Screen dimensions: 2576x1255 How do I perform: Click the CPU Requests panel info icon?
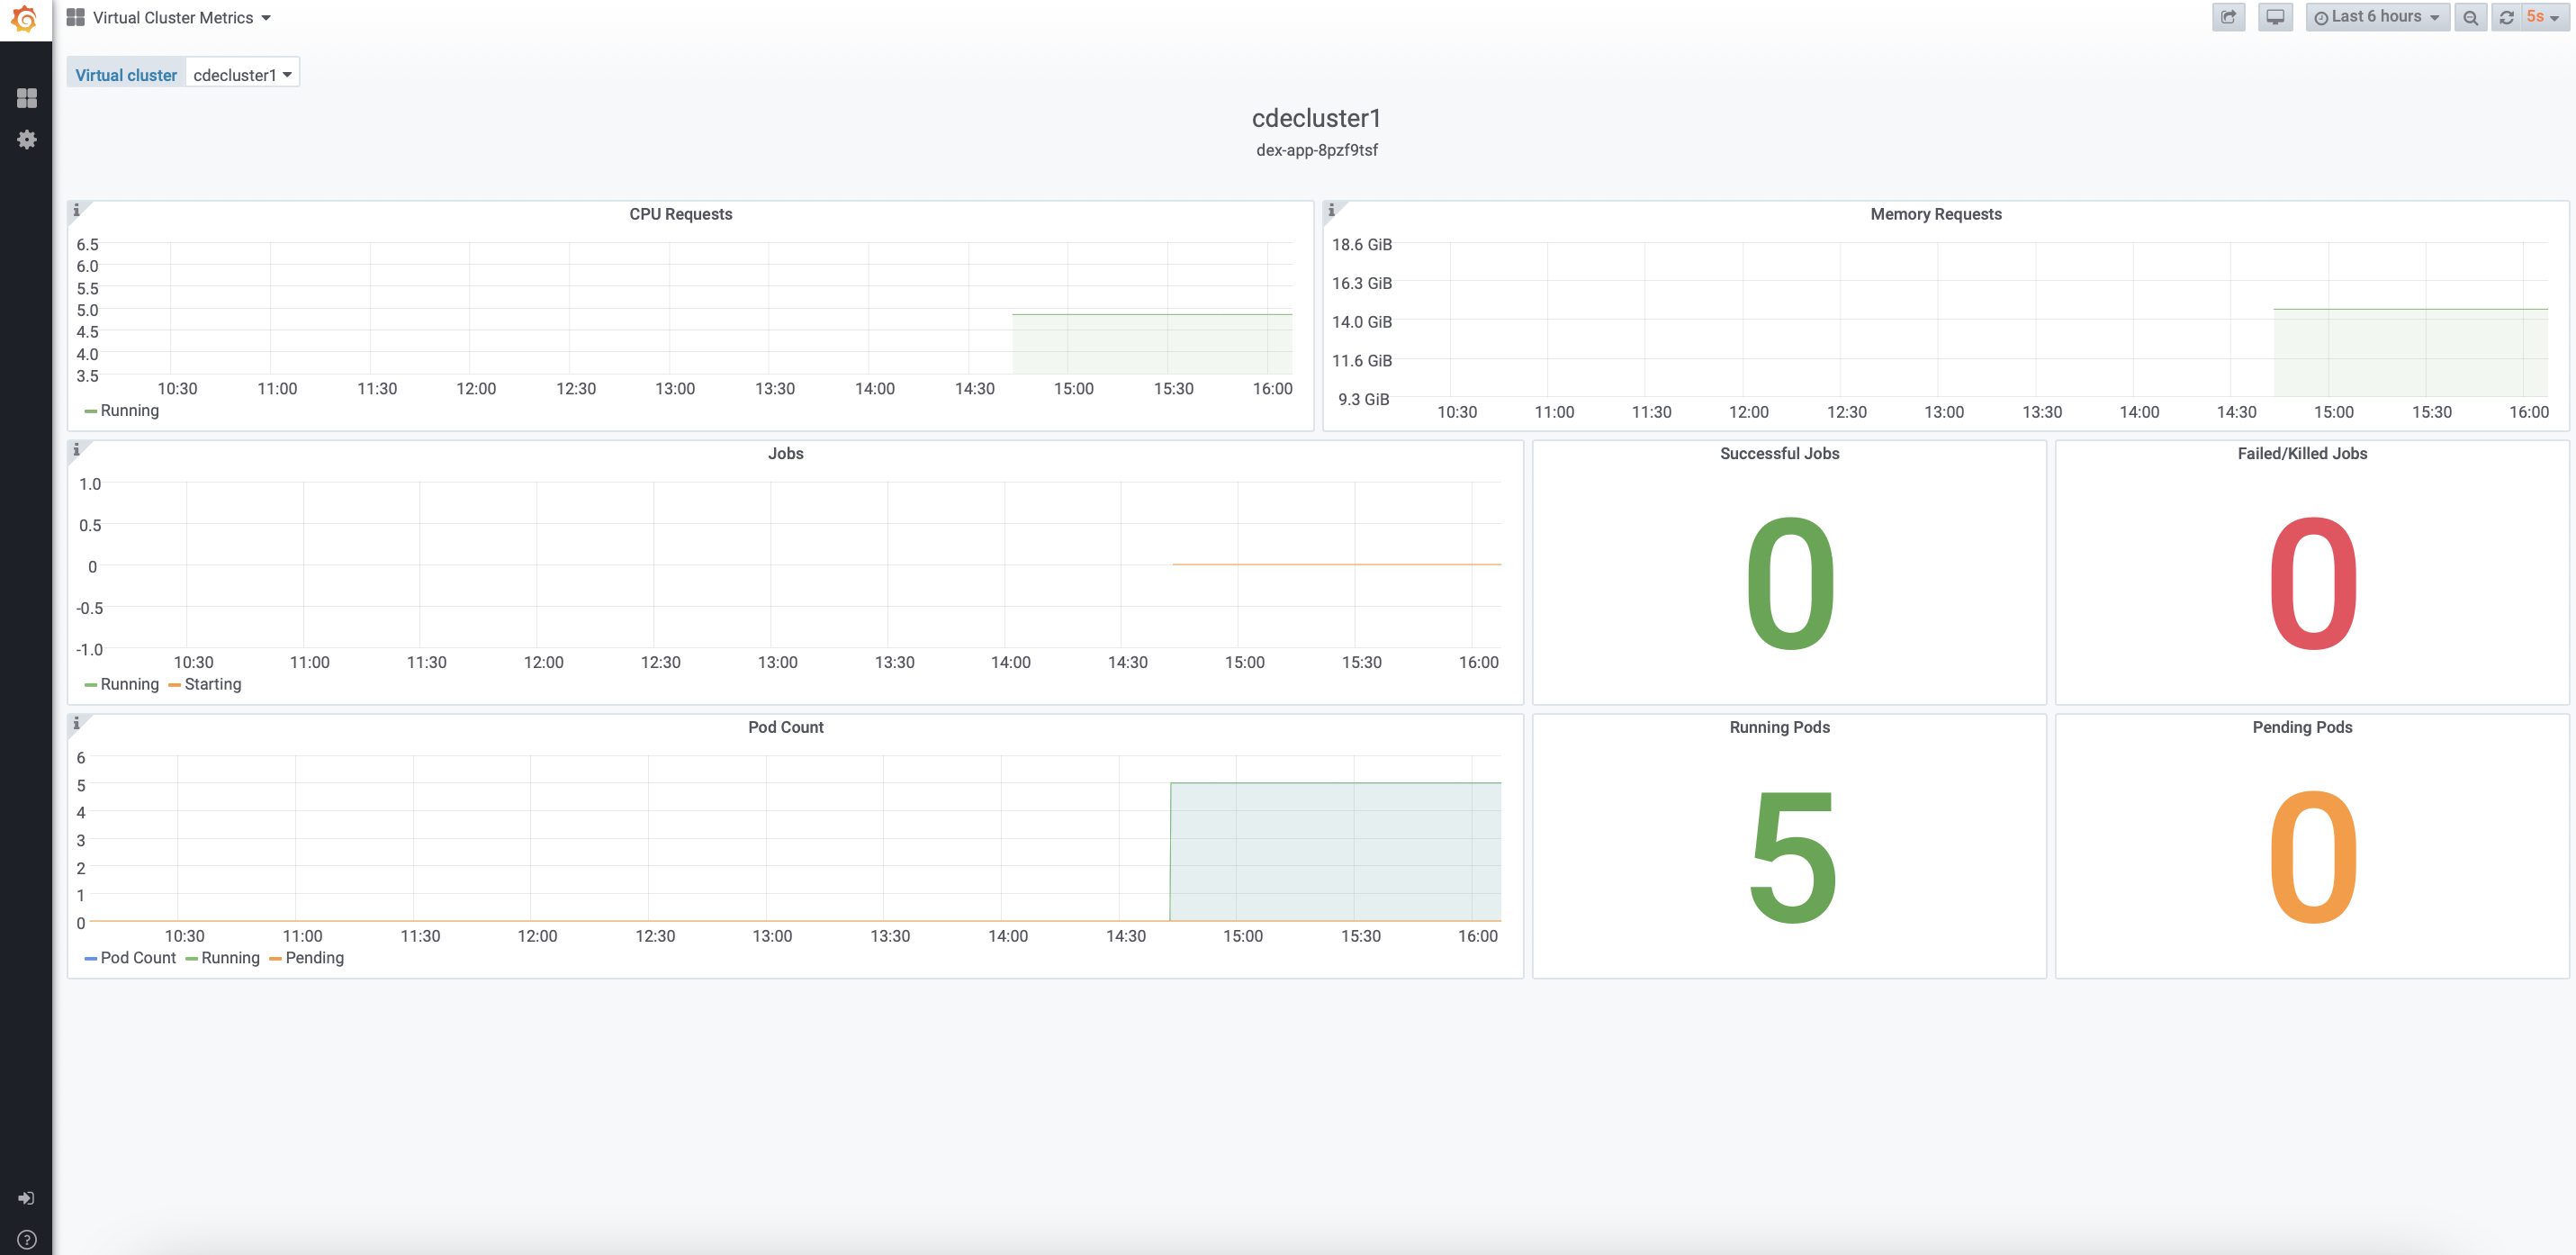pos(77,210)
